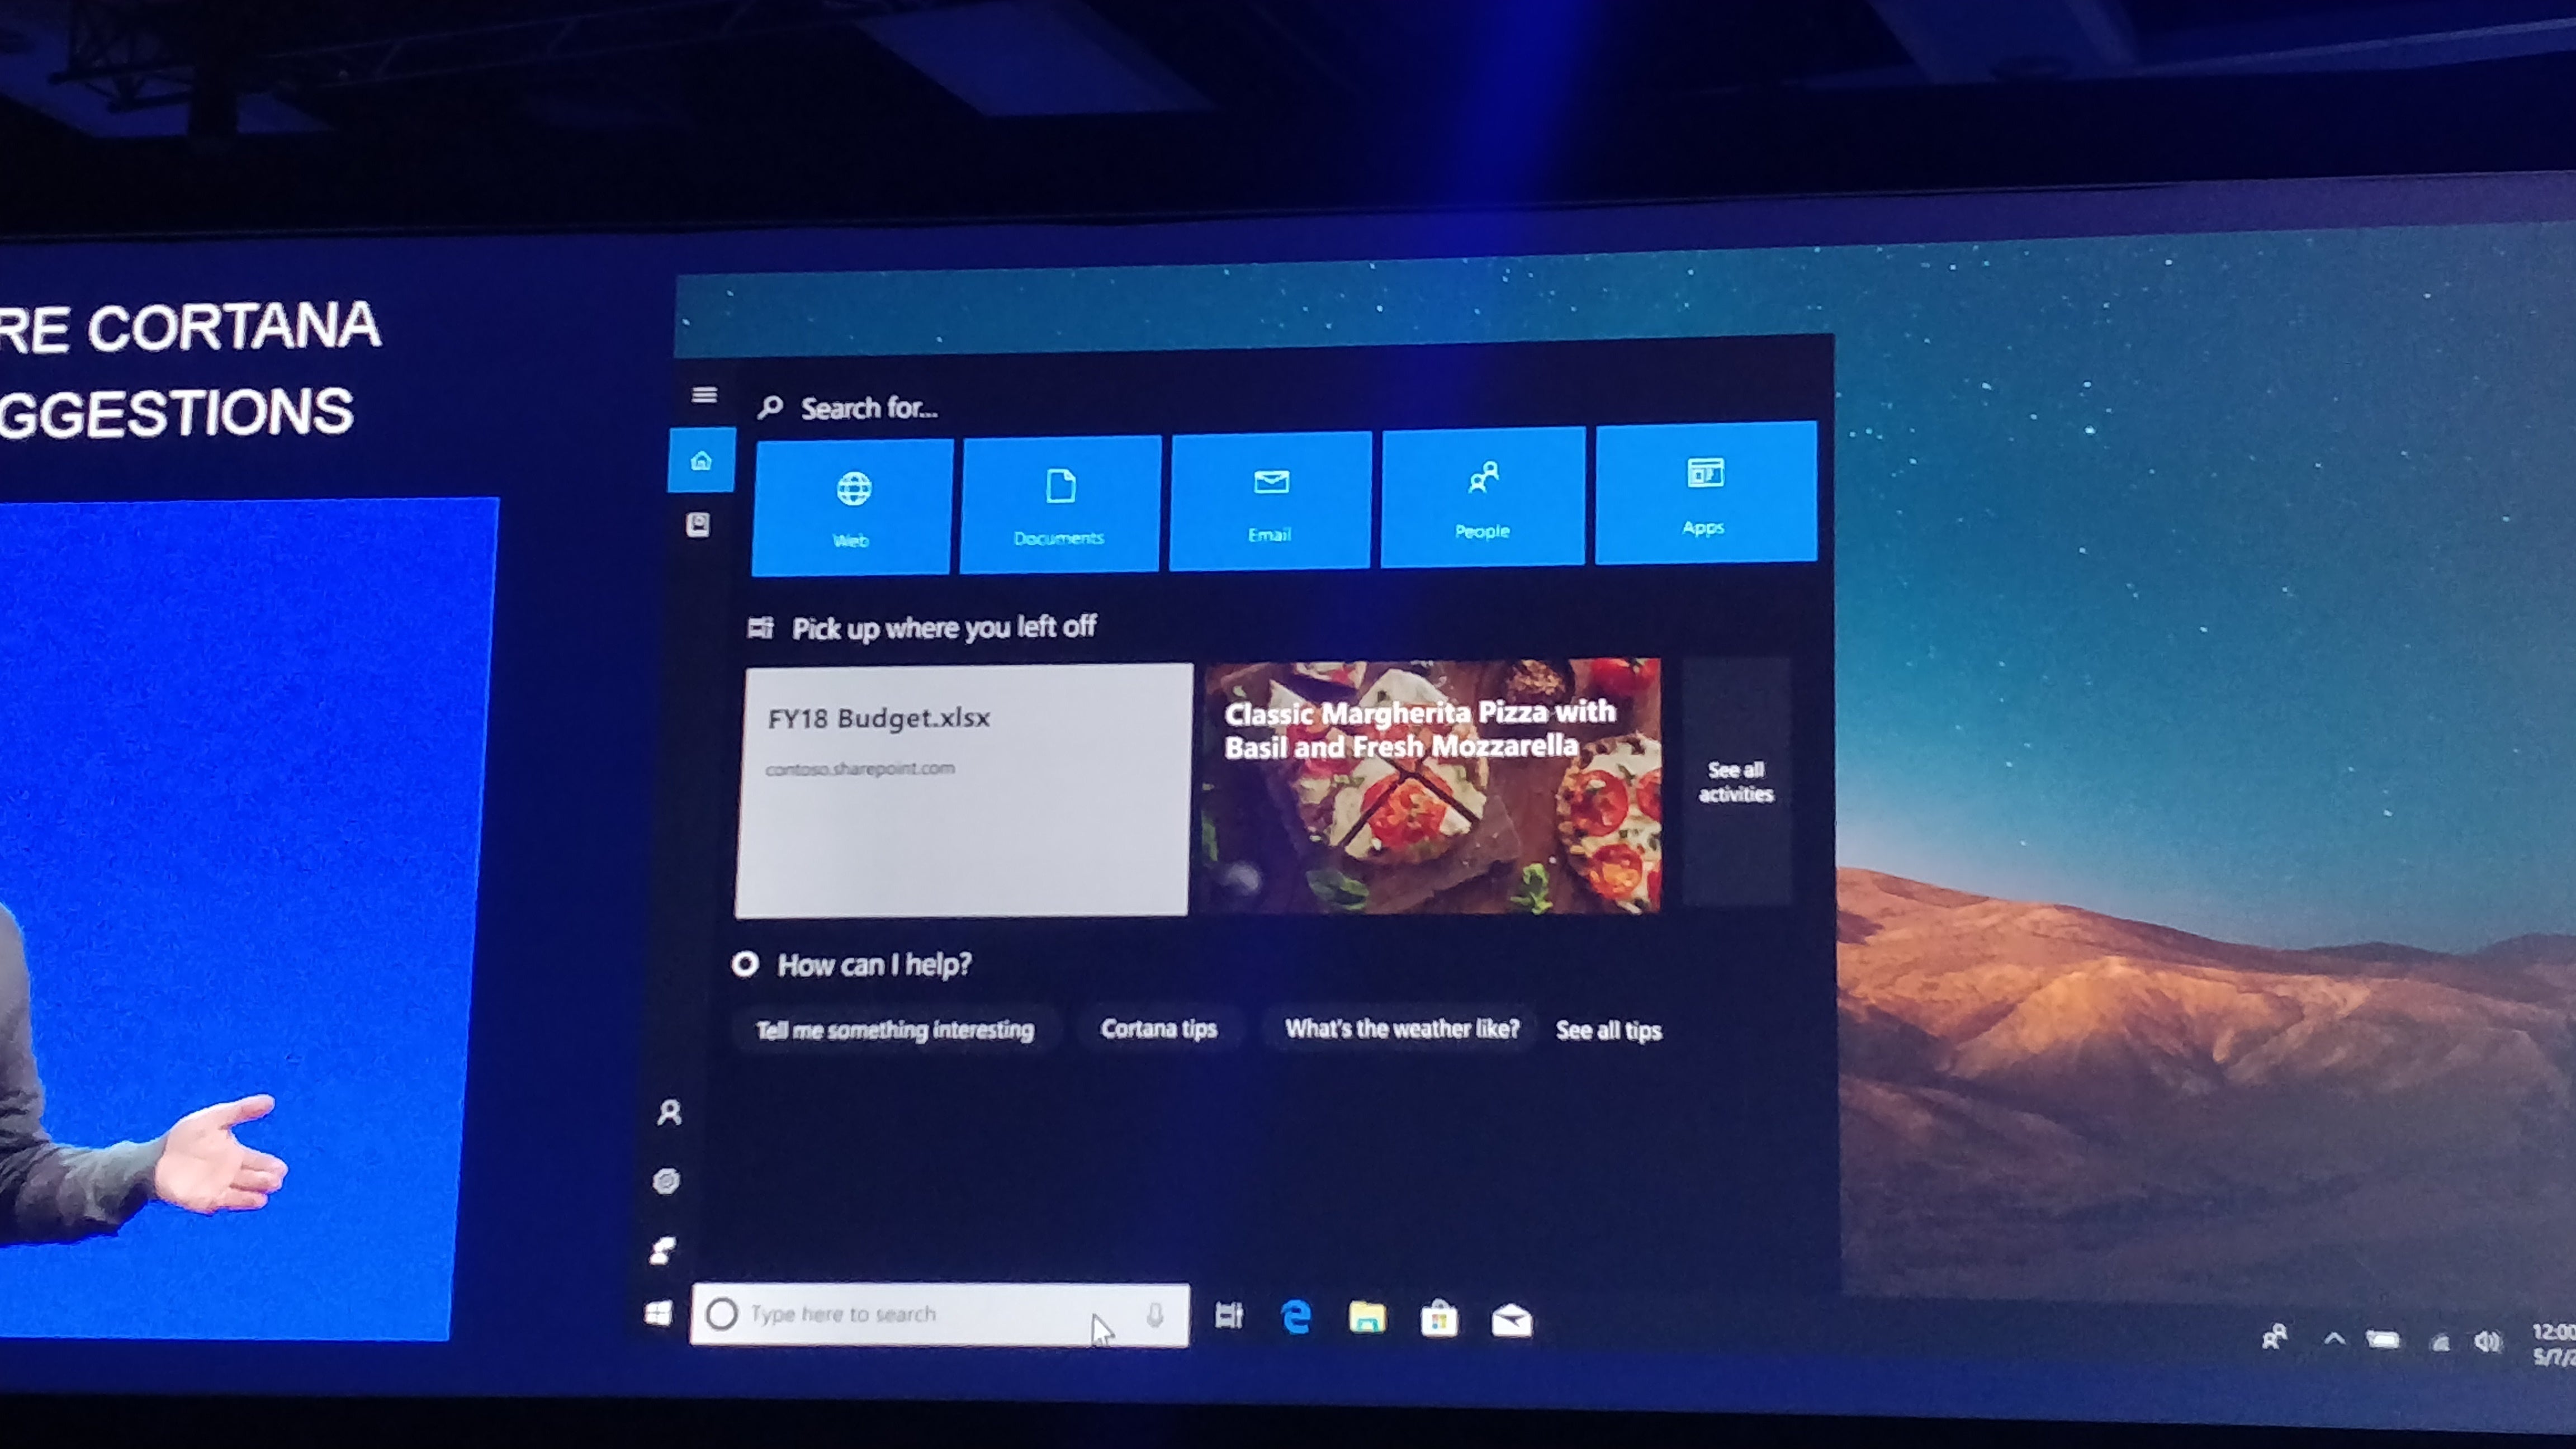Expand hidden system tray icons chevron

click(2334, 1338)
